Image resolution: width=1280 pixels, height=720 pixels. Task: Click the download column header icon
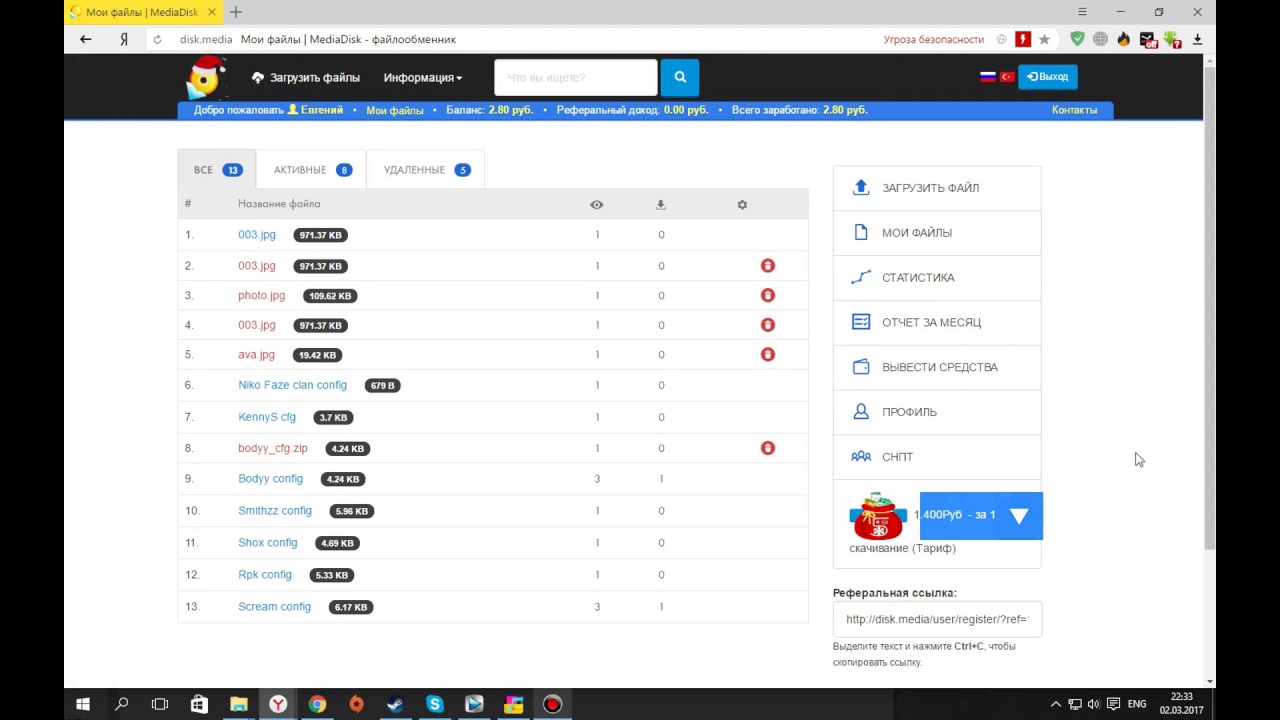coord(660,205)
